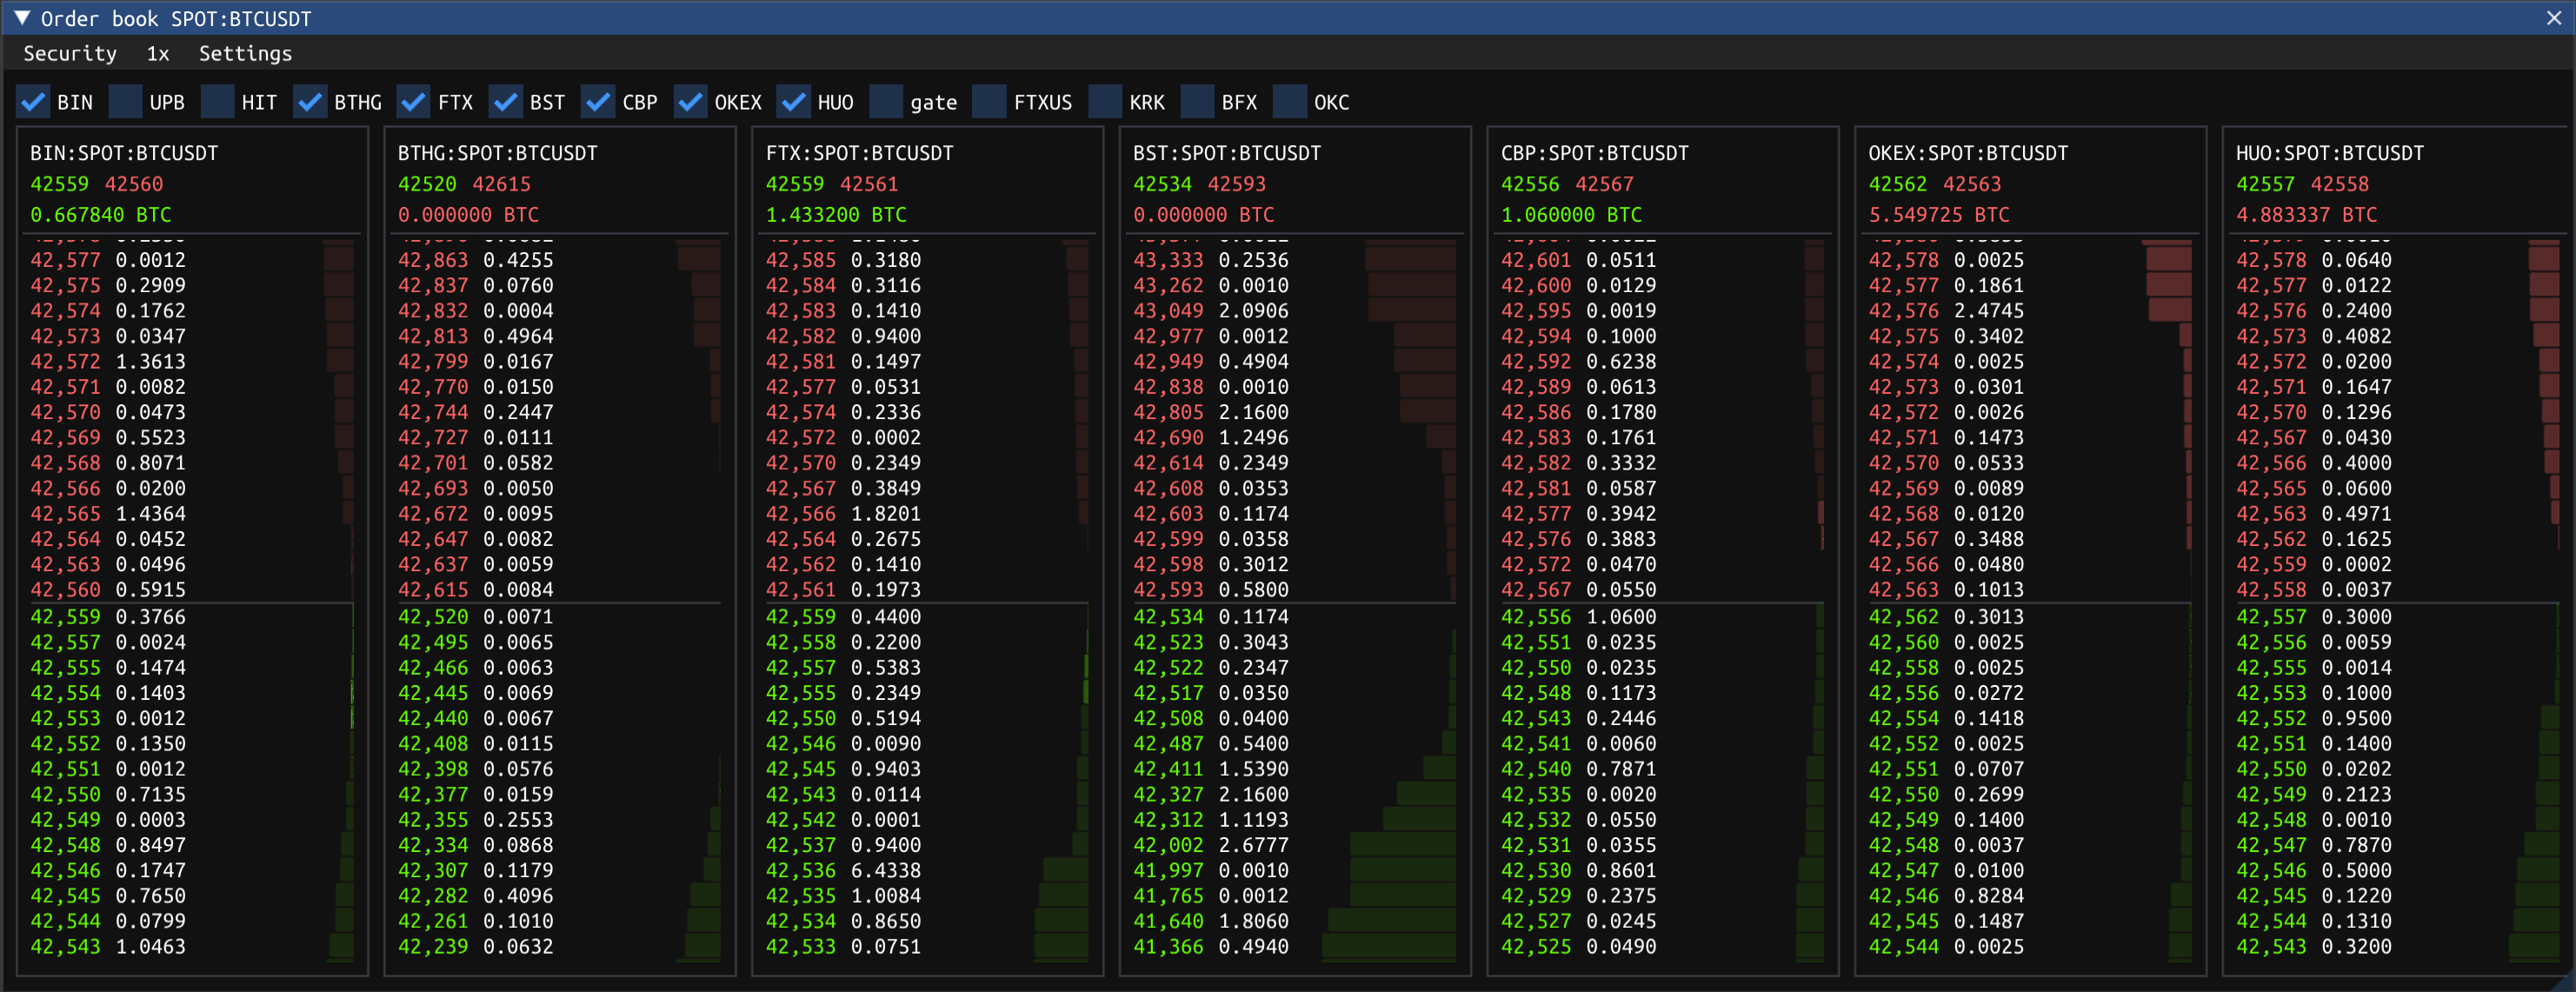Click the 1.433200 BTC value in FTX
The height and width of the screenshot is (992, 2576).
click(837, 215)
